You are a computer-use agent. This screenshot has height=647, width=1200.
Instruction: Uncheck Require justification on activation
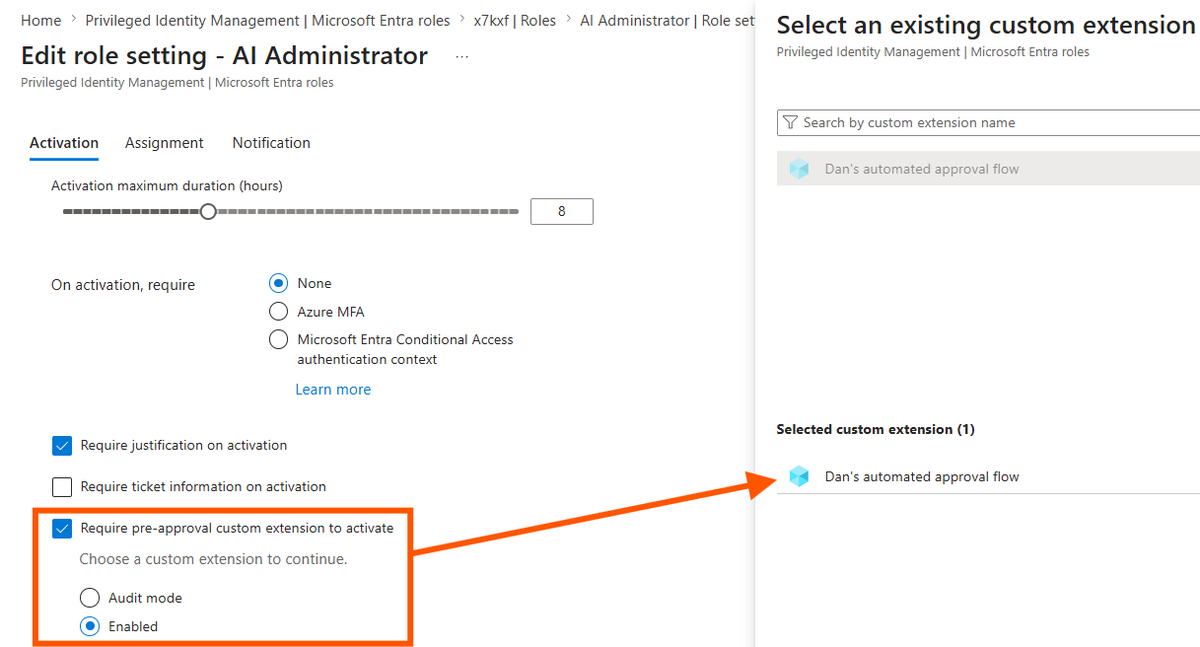62,445
